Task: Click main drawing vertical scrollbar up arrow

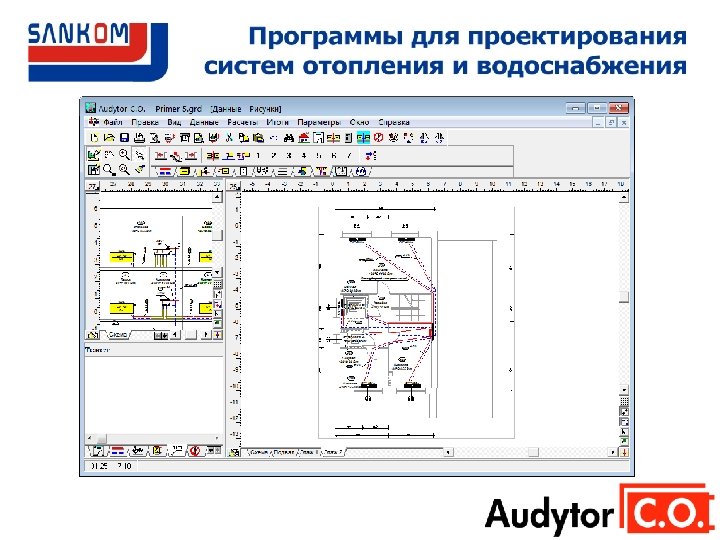Action: (624, 198)
